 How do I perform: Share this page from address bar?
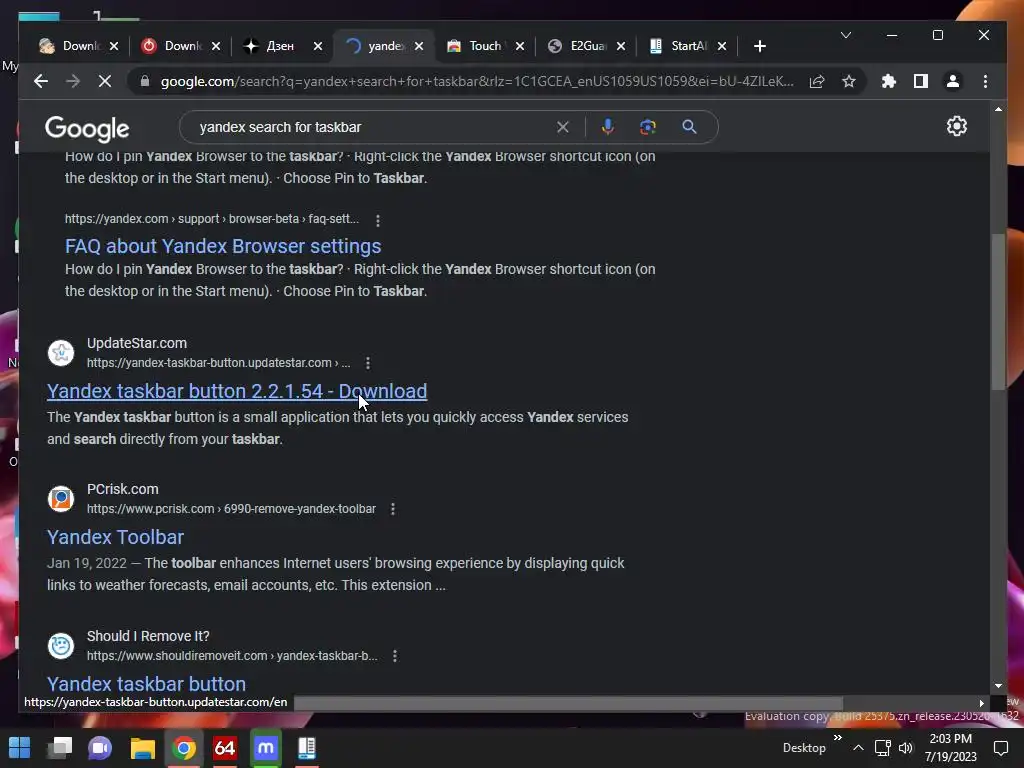coord(817,81)
